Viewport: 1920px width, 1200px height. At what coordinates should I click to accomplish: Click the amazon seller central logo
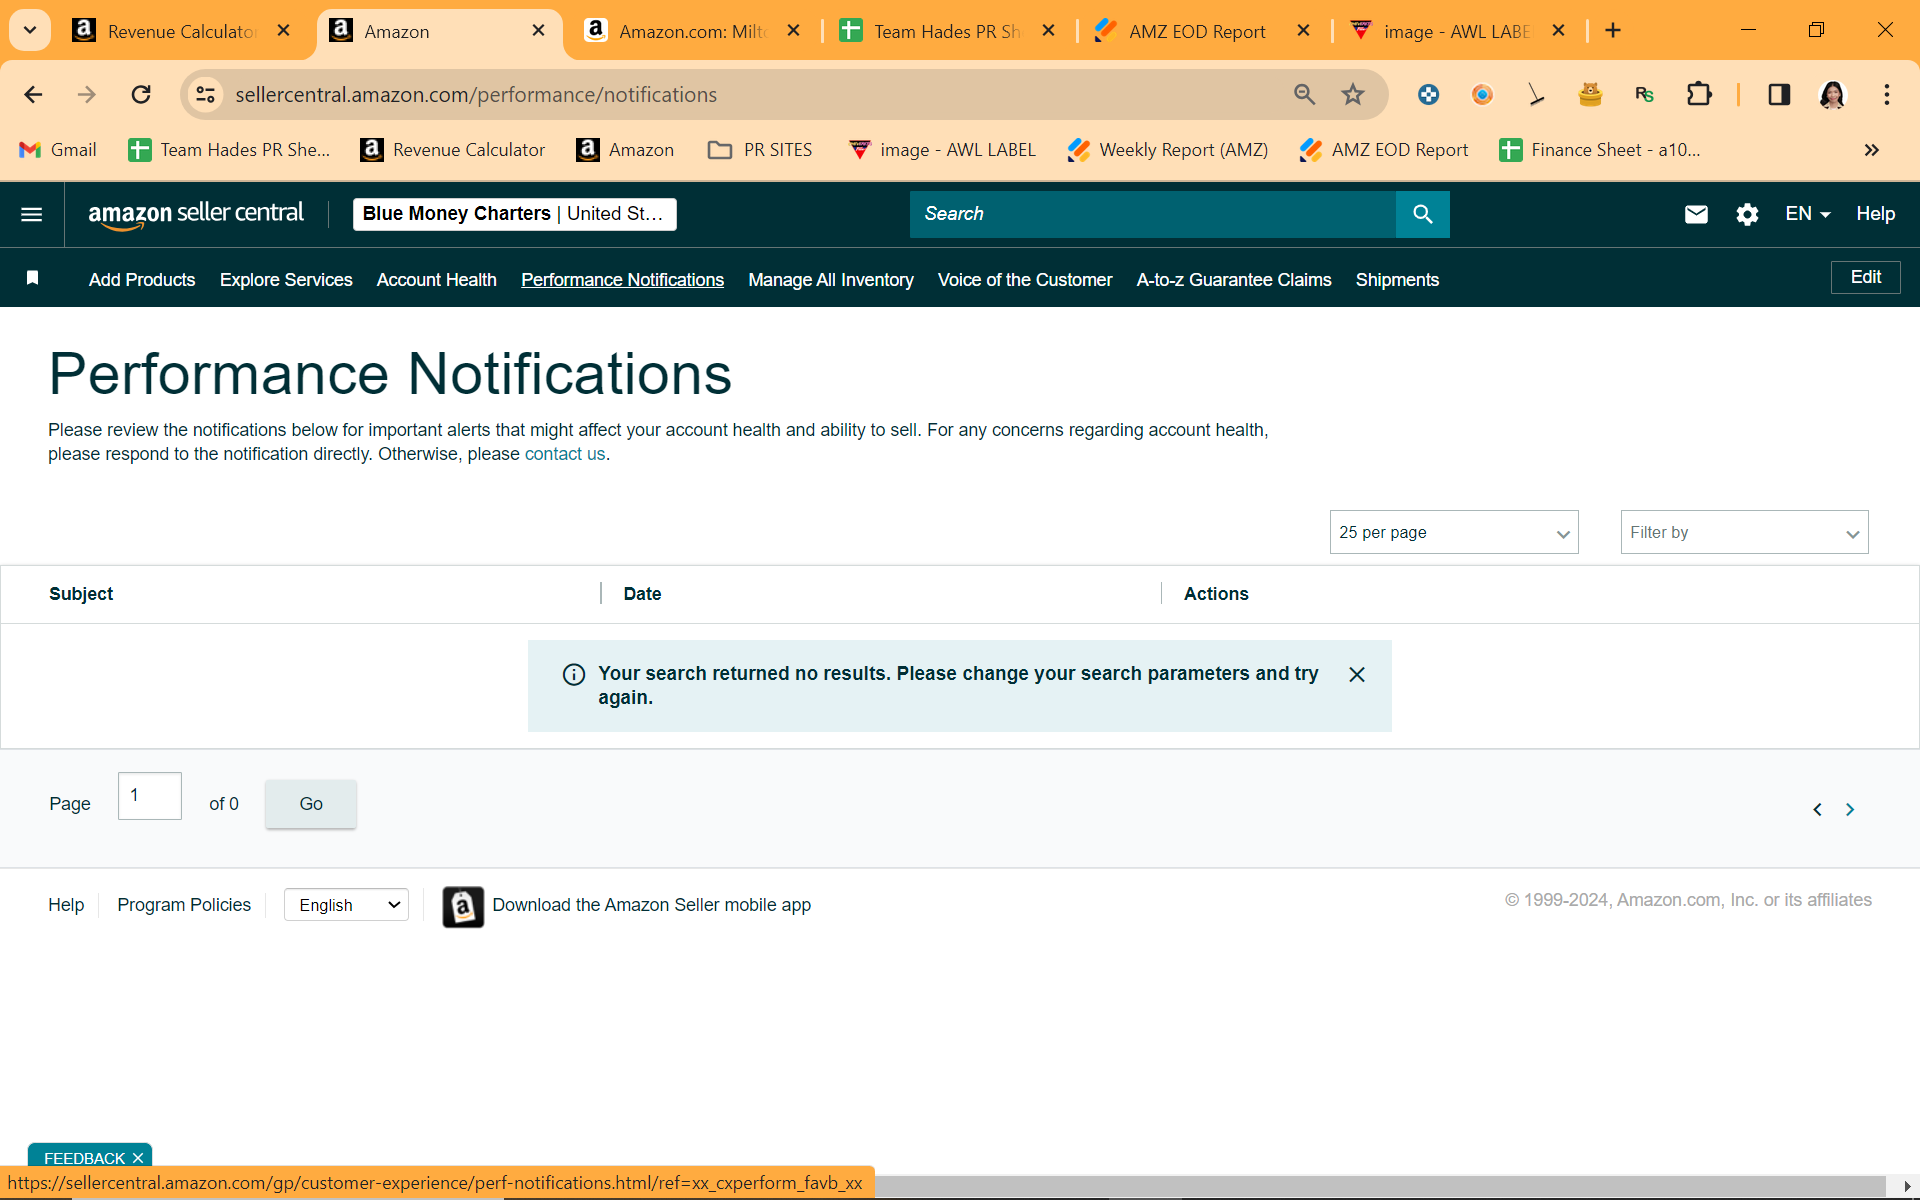point(196,214)
